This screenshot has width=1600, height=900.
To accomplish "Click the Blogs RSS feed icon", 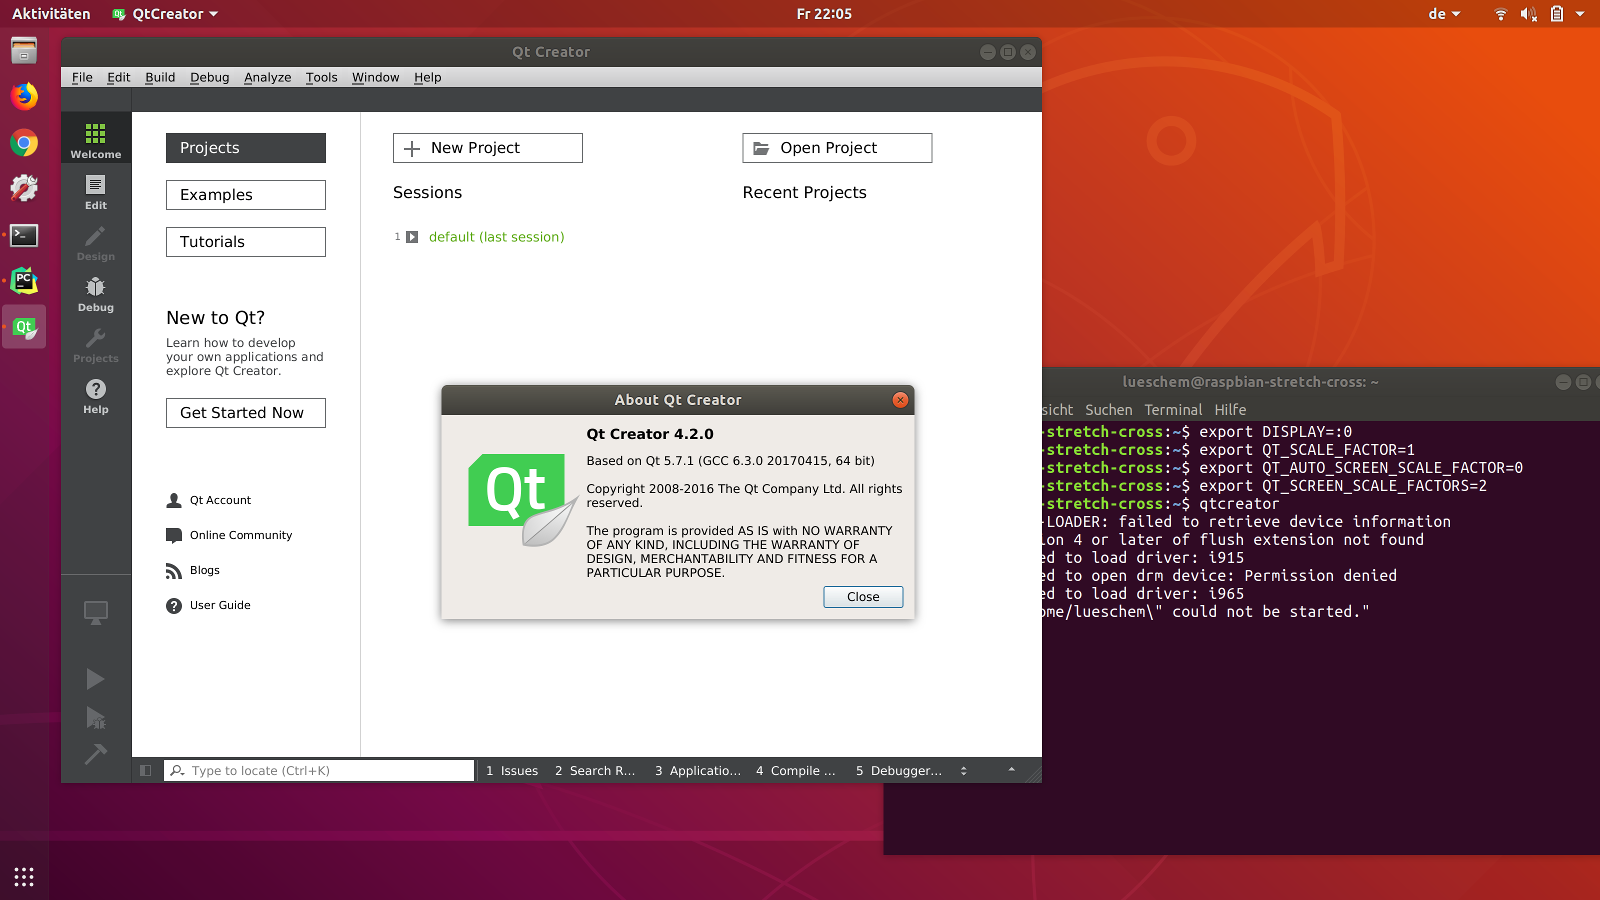I will [174, 570].
